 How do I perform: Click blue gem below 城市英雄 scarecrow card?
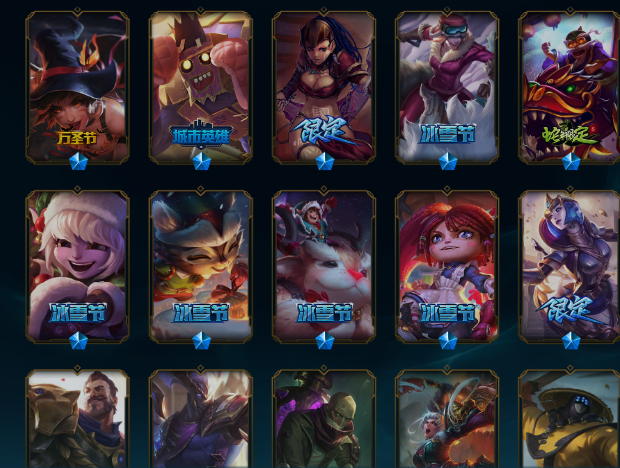pyautogui.click(x=201, y=162)
